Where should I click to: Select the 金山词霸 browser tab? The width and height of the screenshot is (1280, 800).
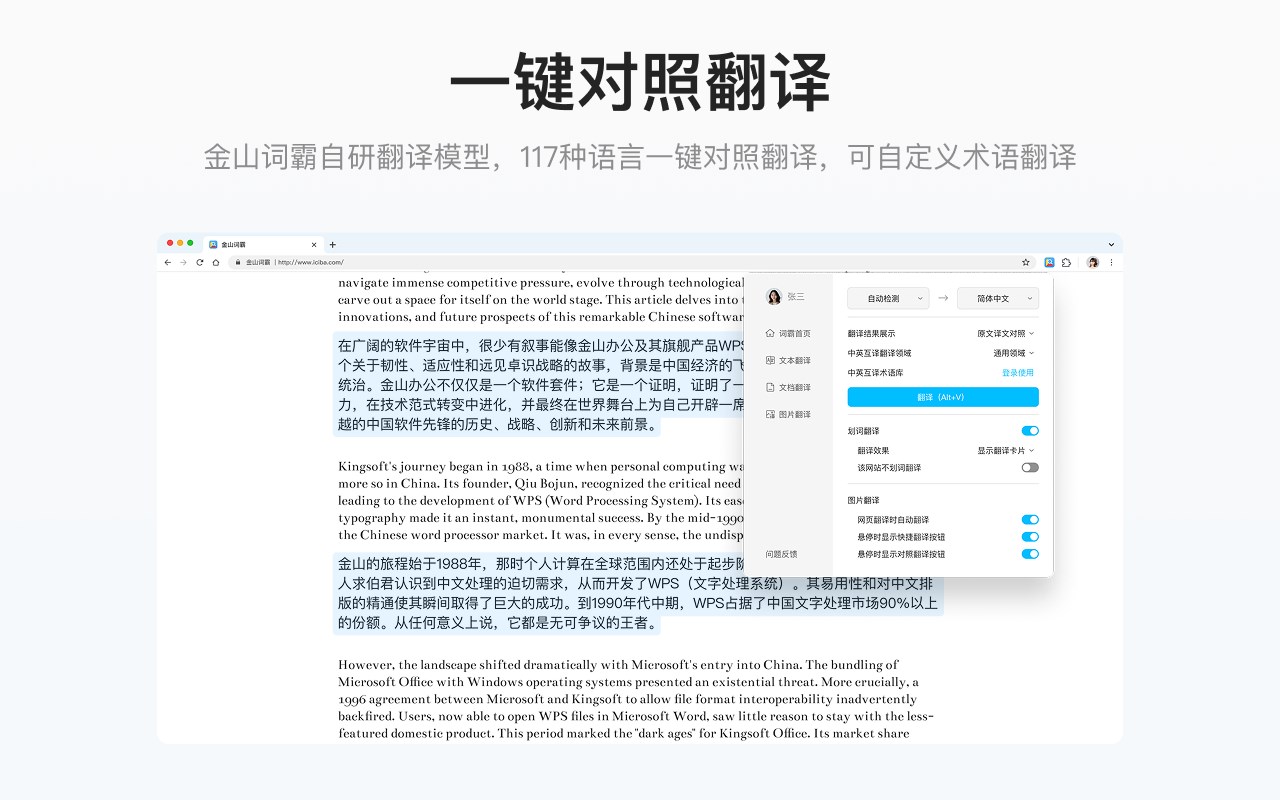262,244
